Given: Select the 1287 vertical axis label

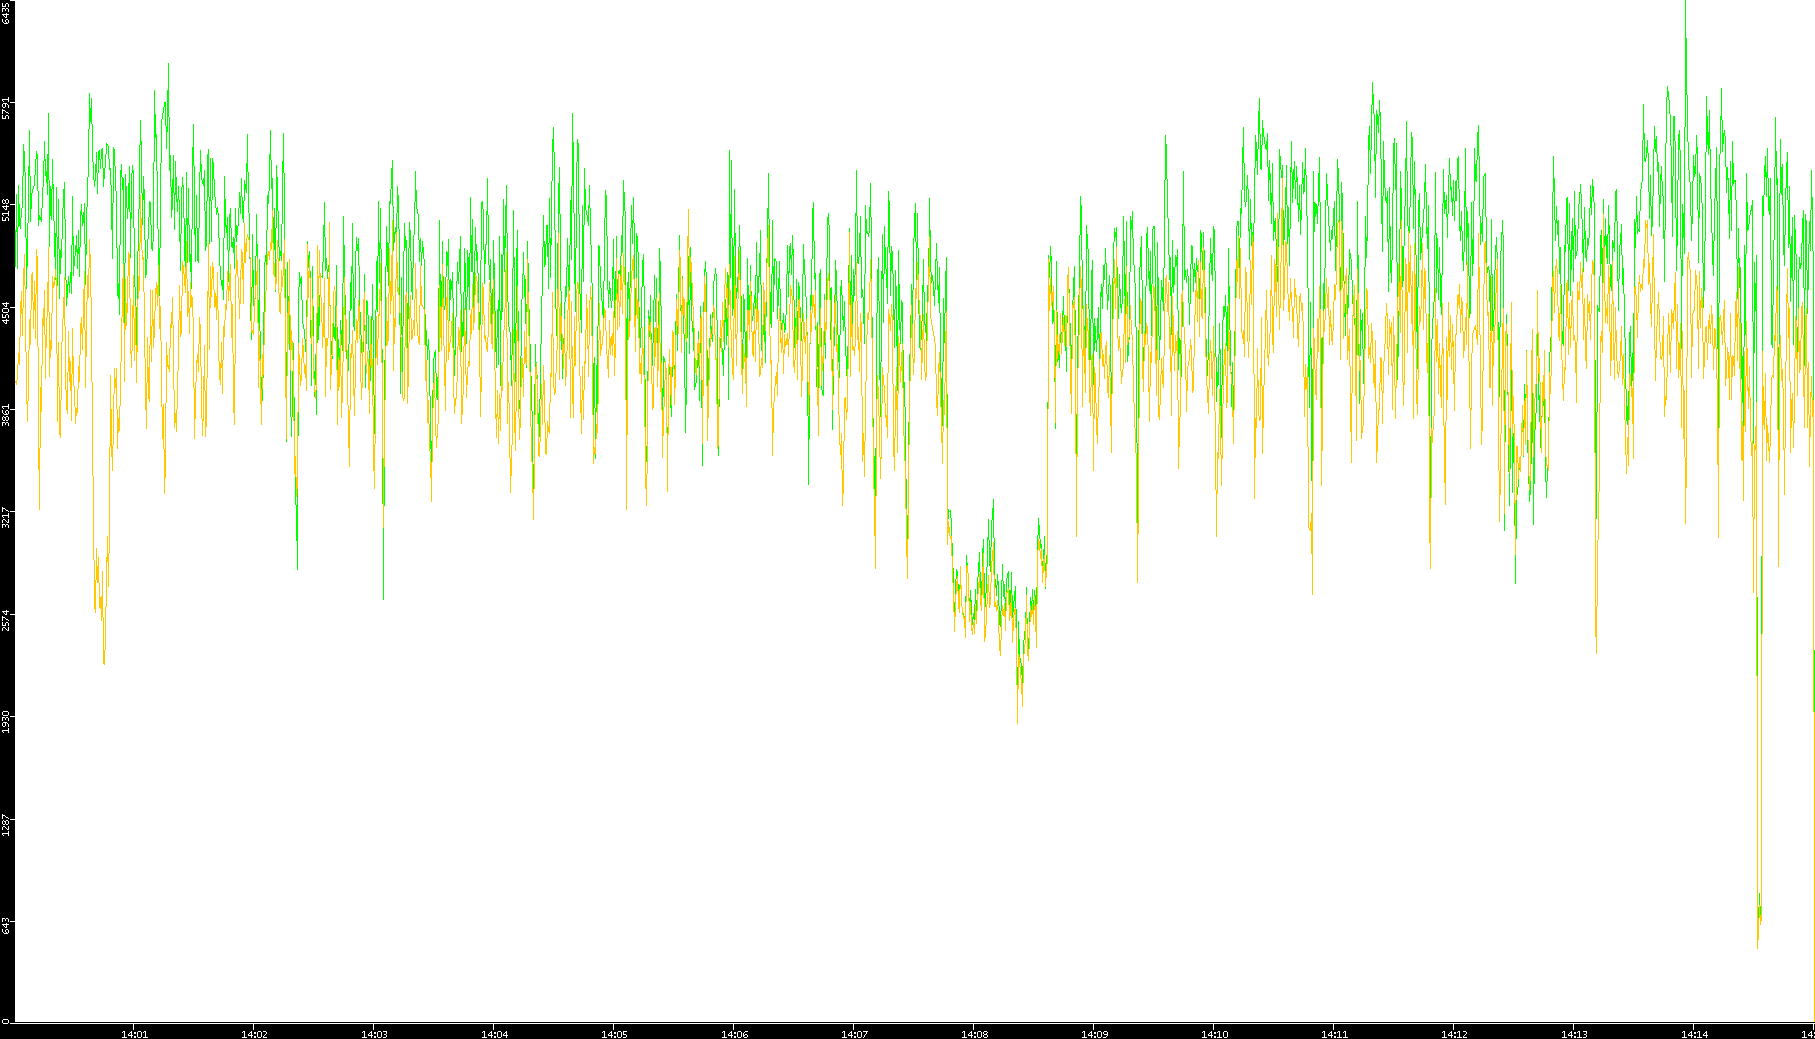Looking at the screenshot, I should (x=6, y=825).
